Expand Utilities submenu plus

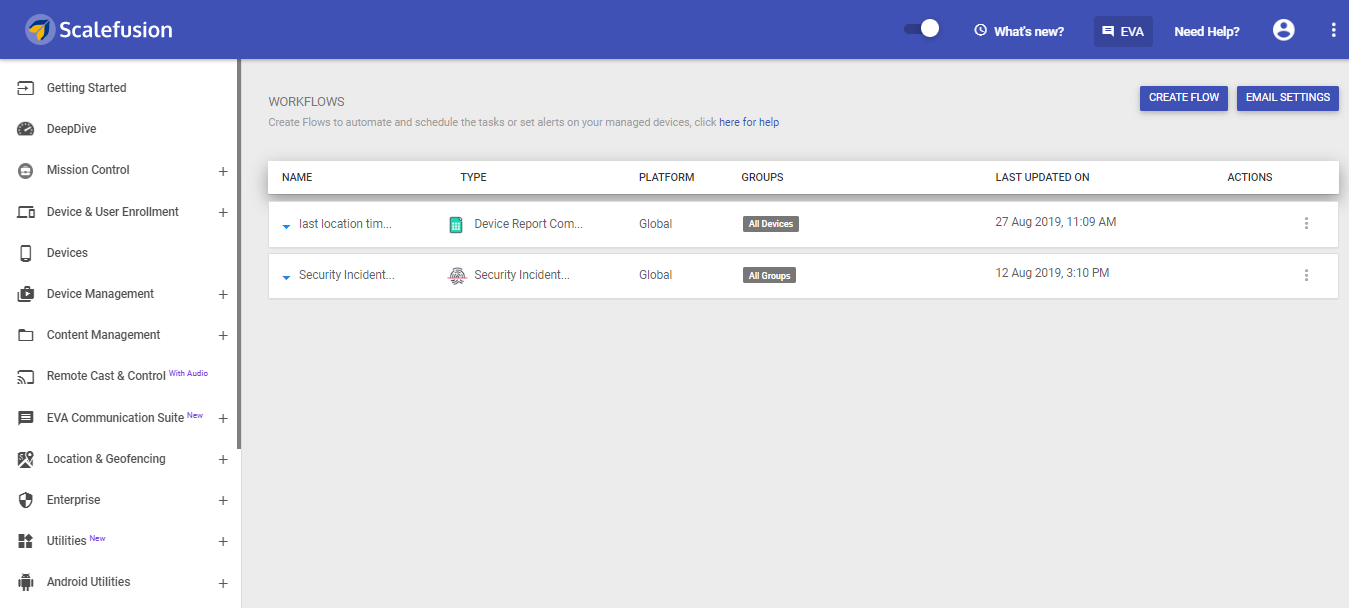click(x=223, y=542)
